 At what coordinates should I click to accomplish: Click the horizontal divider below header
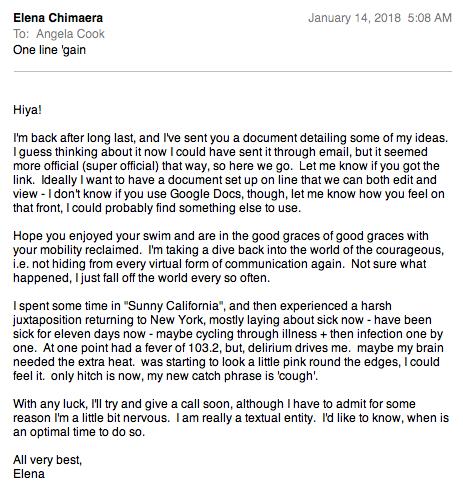click(x=233, y=71)
